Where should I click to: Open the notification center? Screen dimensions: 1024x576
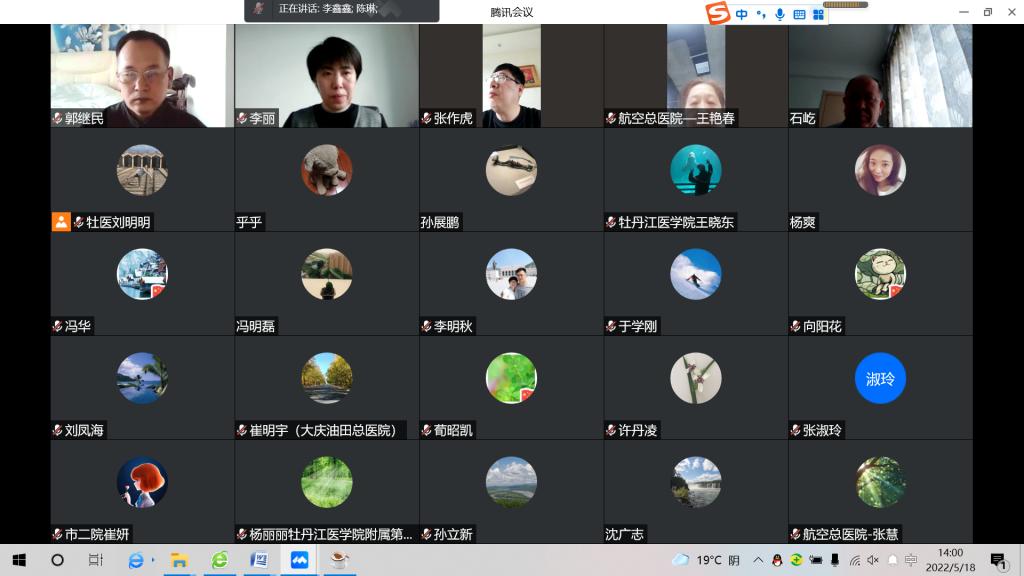click(x=997, y=560)
